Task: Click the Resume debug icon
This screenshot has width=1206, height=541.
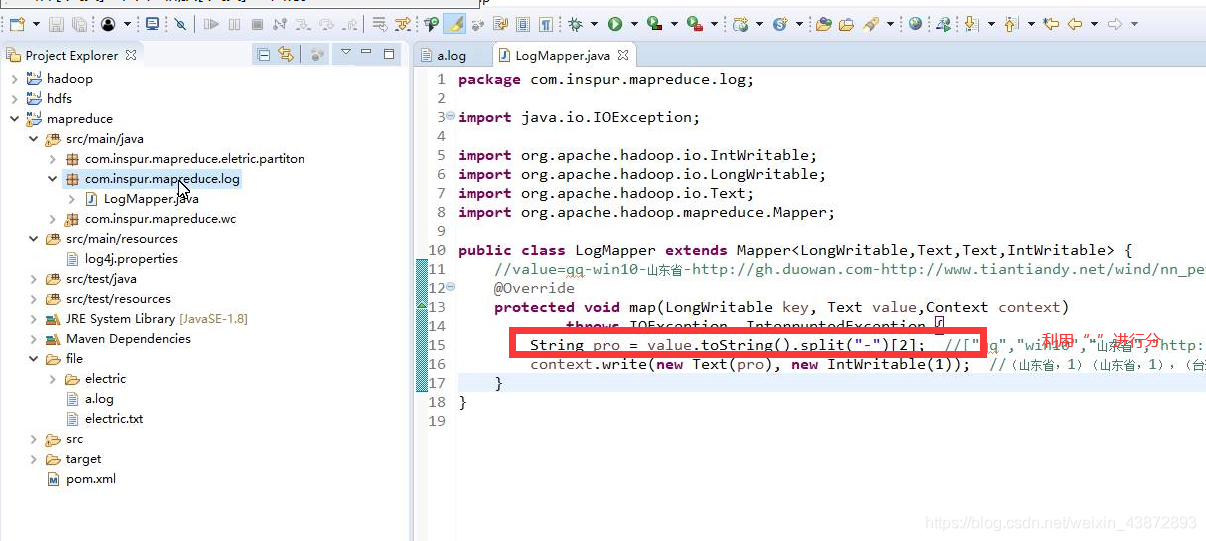Action: (211, 24)
